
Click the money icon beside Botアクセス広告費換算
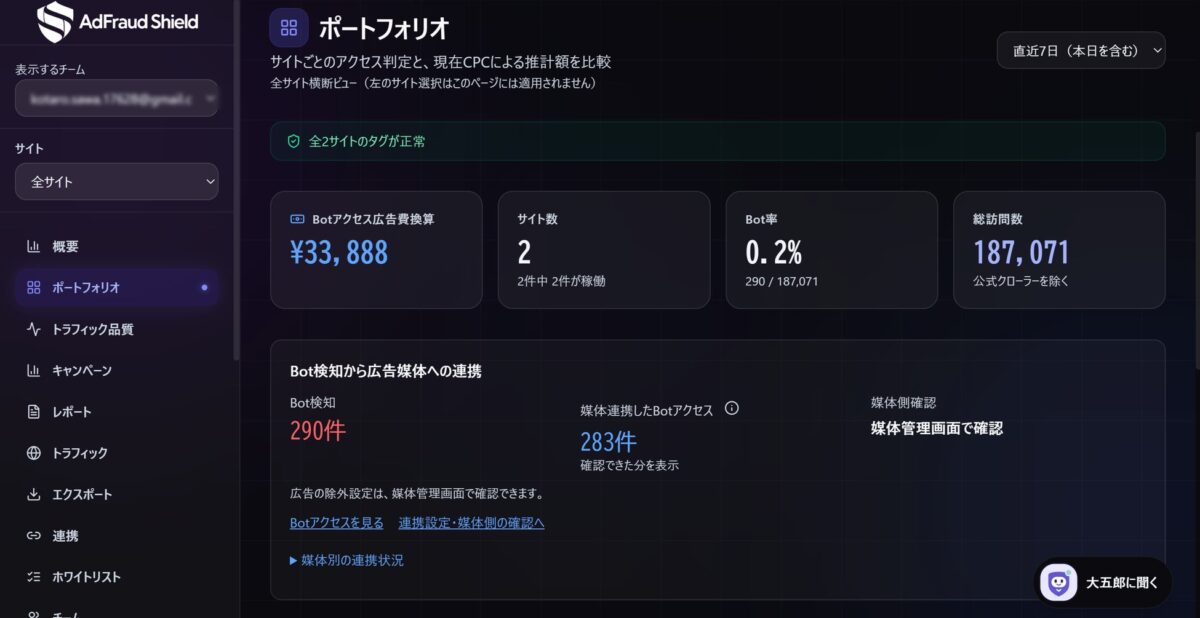297,219
